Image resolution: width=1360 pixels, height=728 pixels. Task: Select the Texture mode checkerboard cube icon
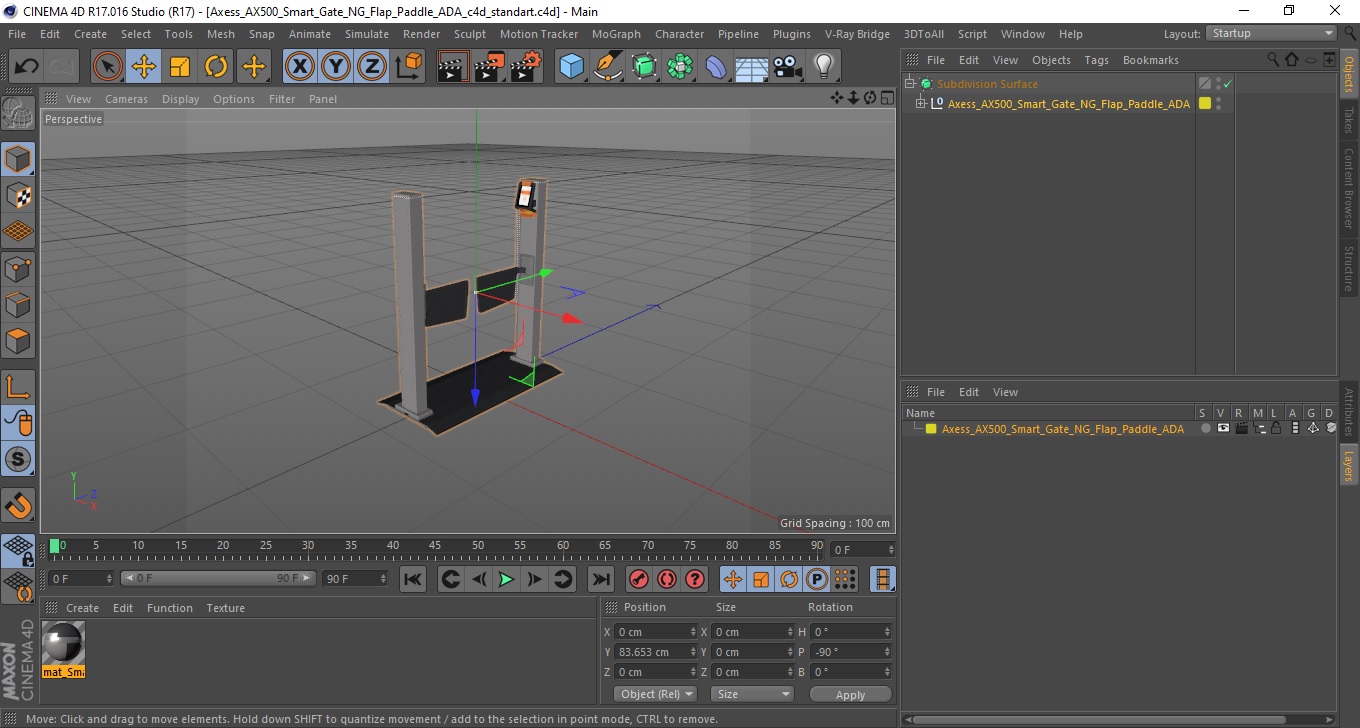click(18, 195)
